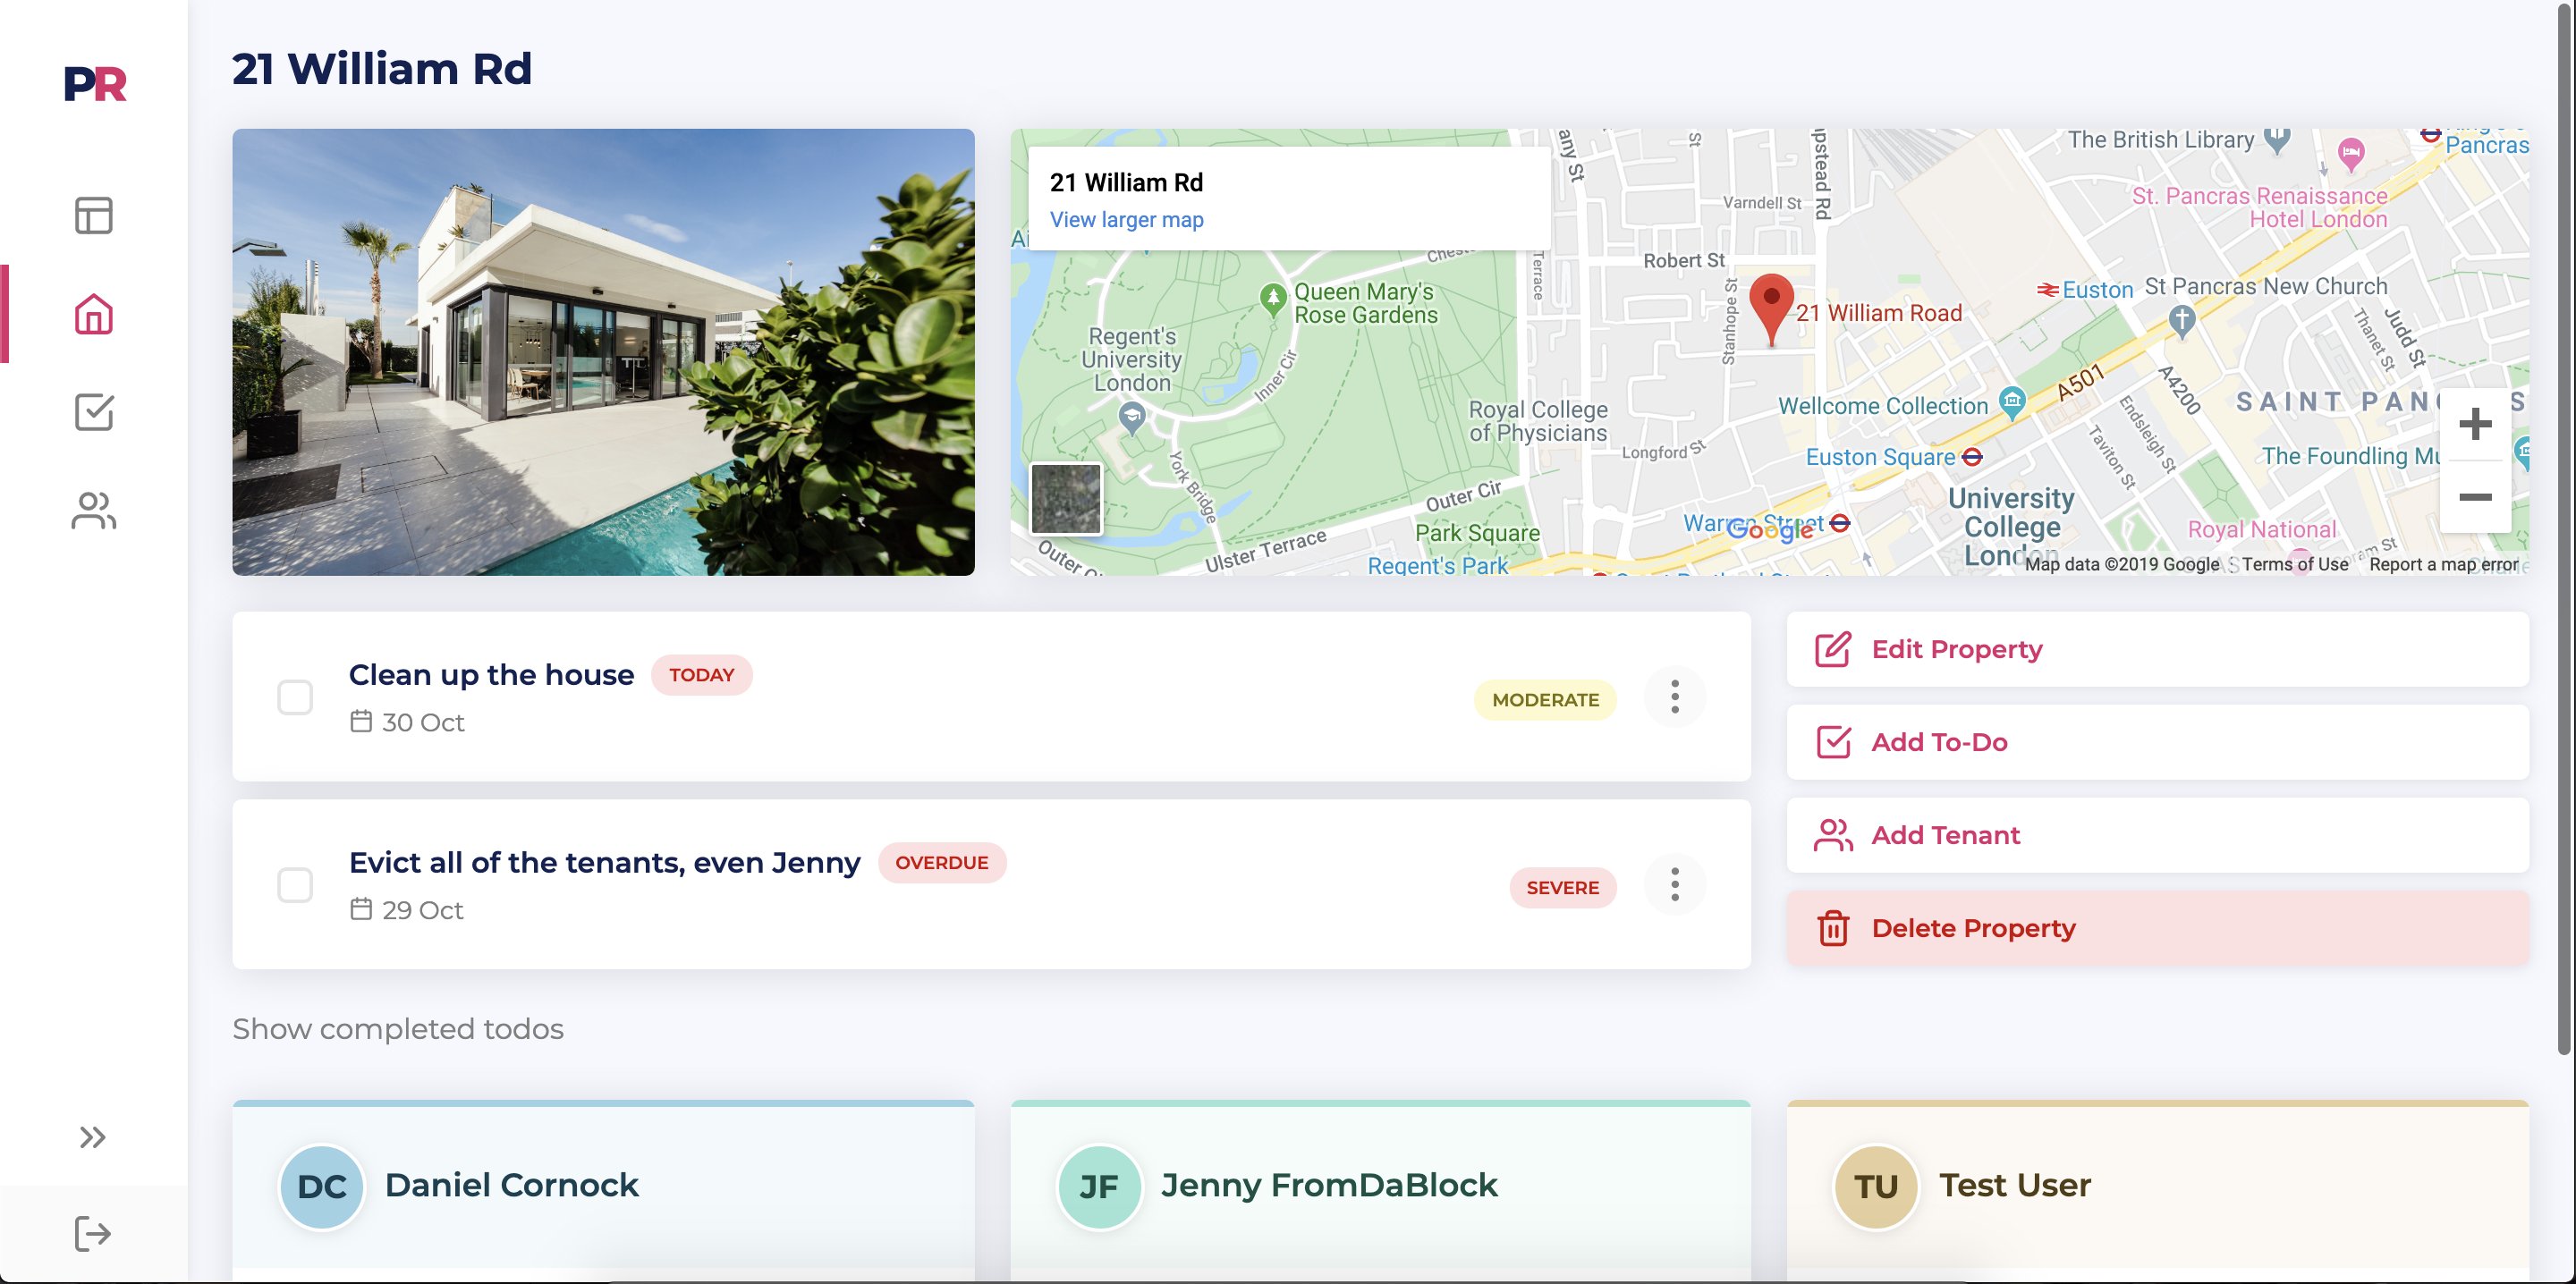The width and height of the screenshot is (2576, 1284).
Task: Click the TU avatar circle
Action: pyautogui.click(x=1876, y=1187)
